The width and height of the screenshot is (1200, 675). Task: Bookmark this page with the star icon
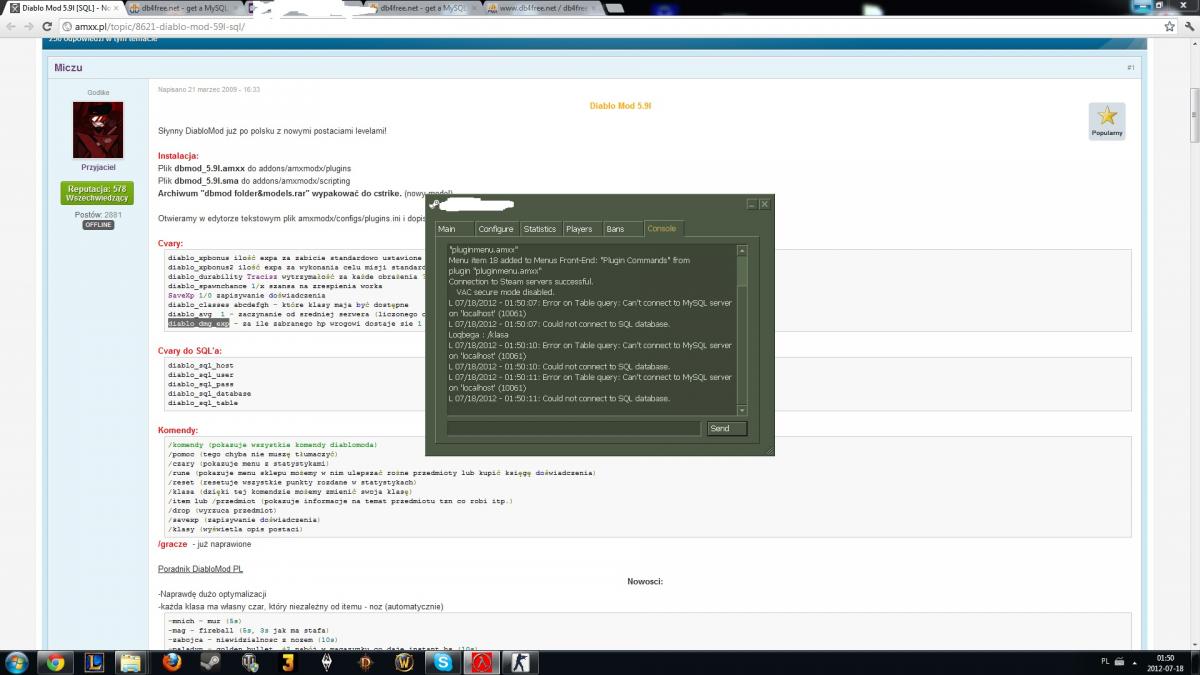point(1168,27)
